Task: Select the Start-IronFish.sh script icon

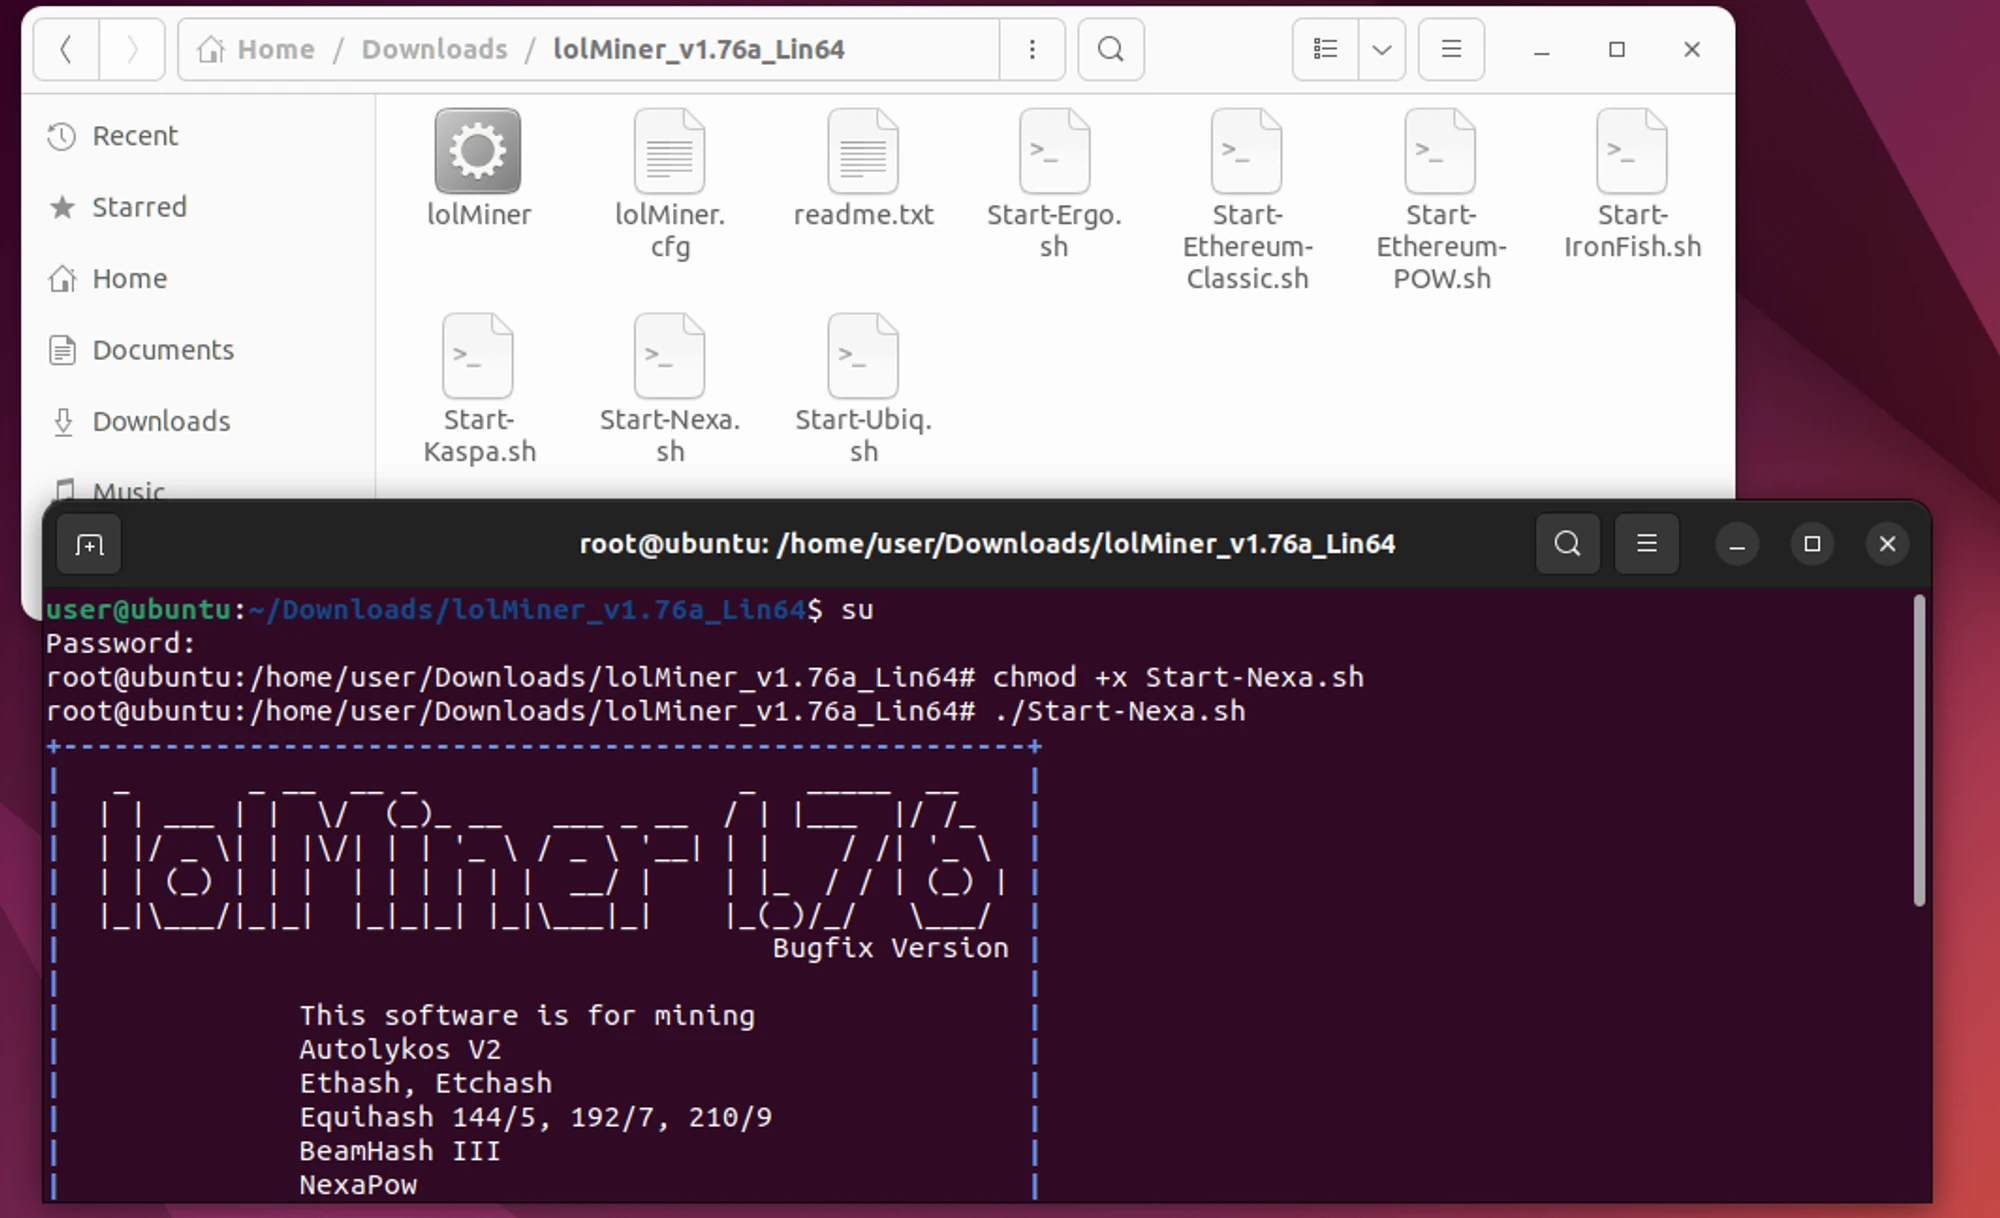Action: [1631, 152]
